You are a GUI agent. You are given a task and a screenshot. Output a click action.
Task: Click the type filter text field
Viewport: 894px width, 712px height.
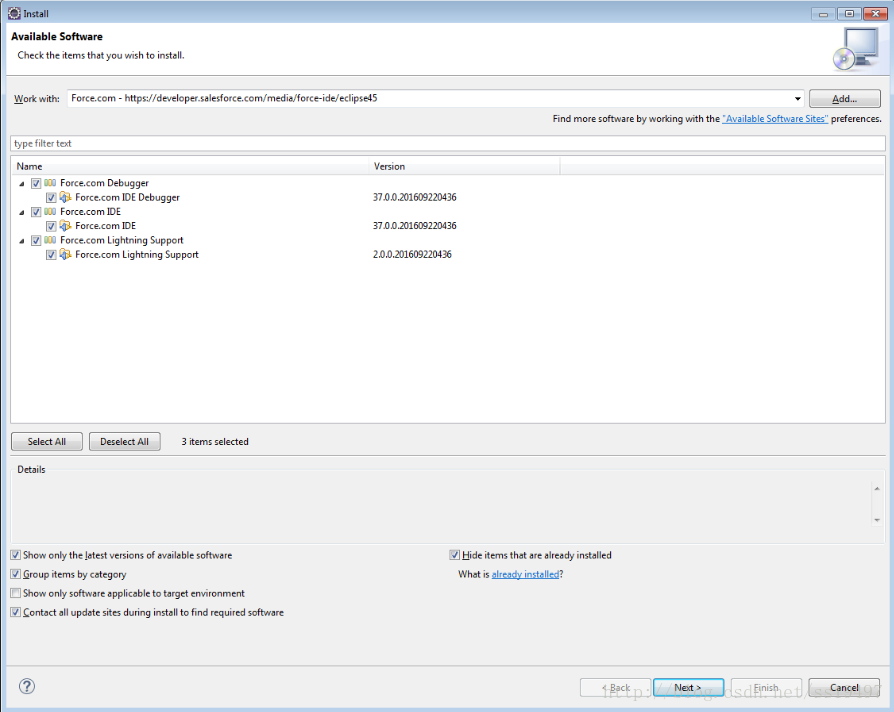(x=448, y=144)
